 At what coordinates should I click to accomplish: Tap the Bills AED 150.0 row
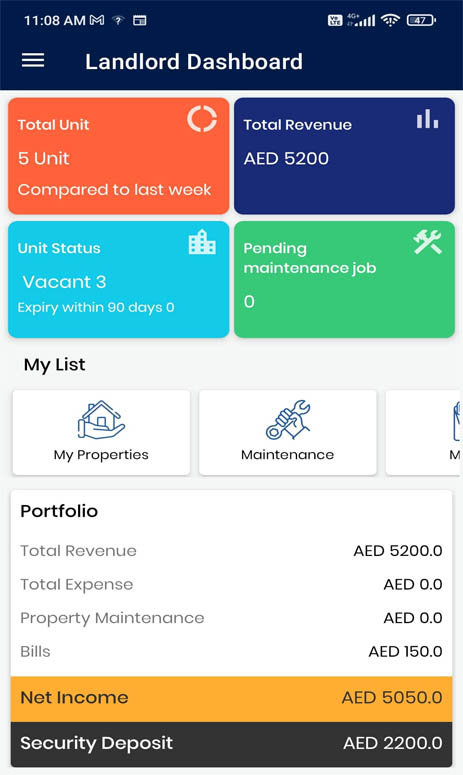point(231,651)
